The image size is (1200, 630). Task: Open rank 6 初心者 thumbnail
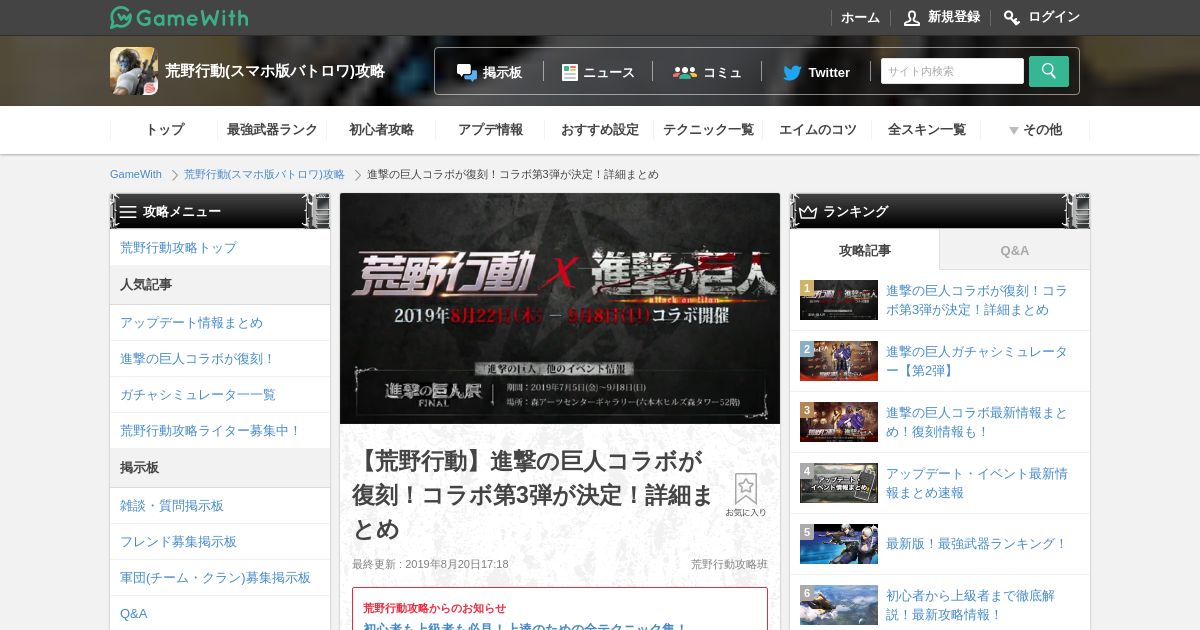tap(839, 605)
